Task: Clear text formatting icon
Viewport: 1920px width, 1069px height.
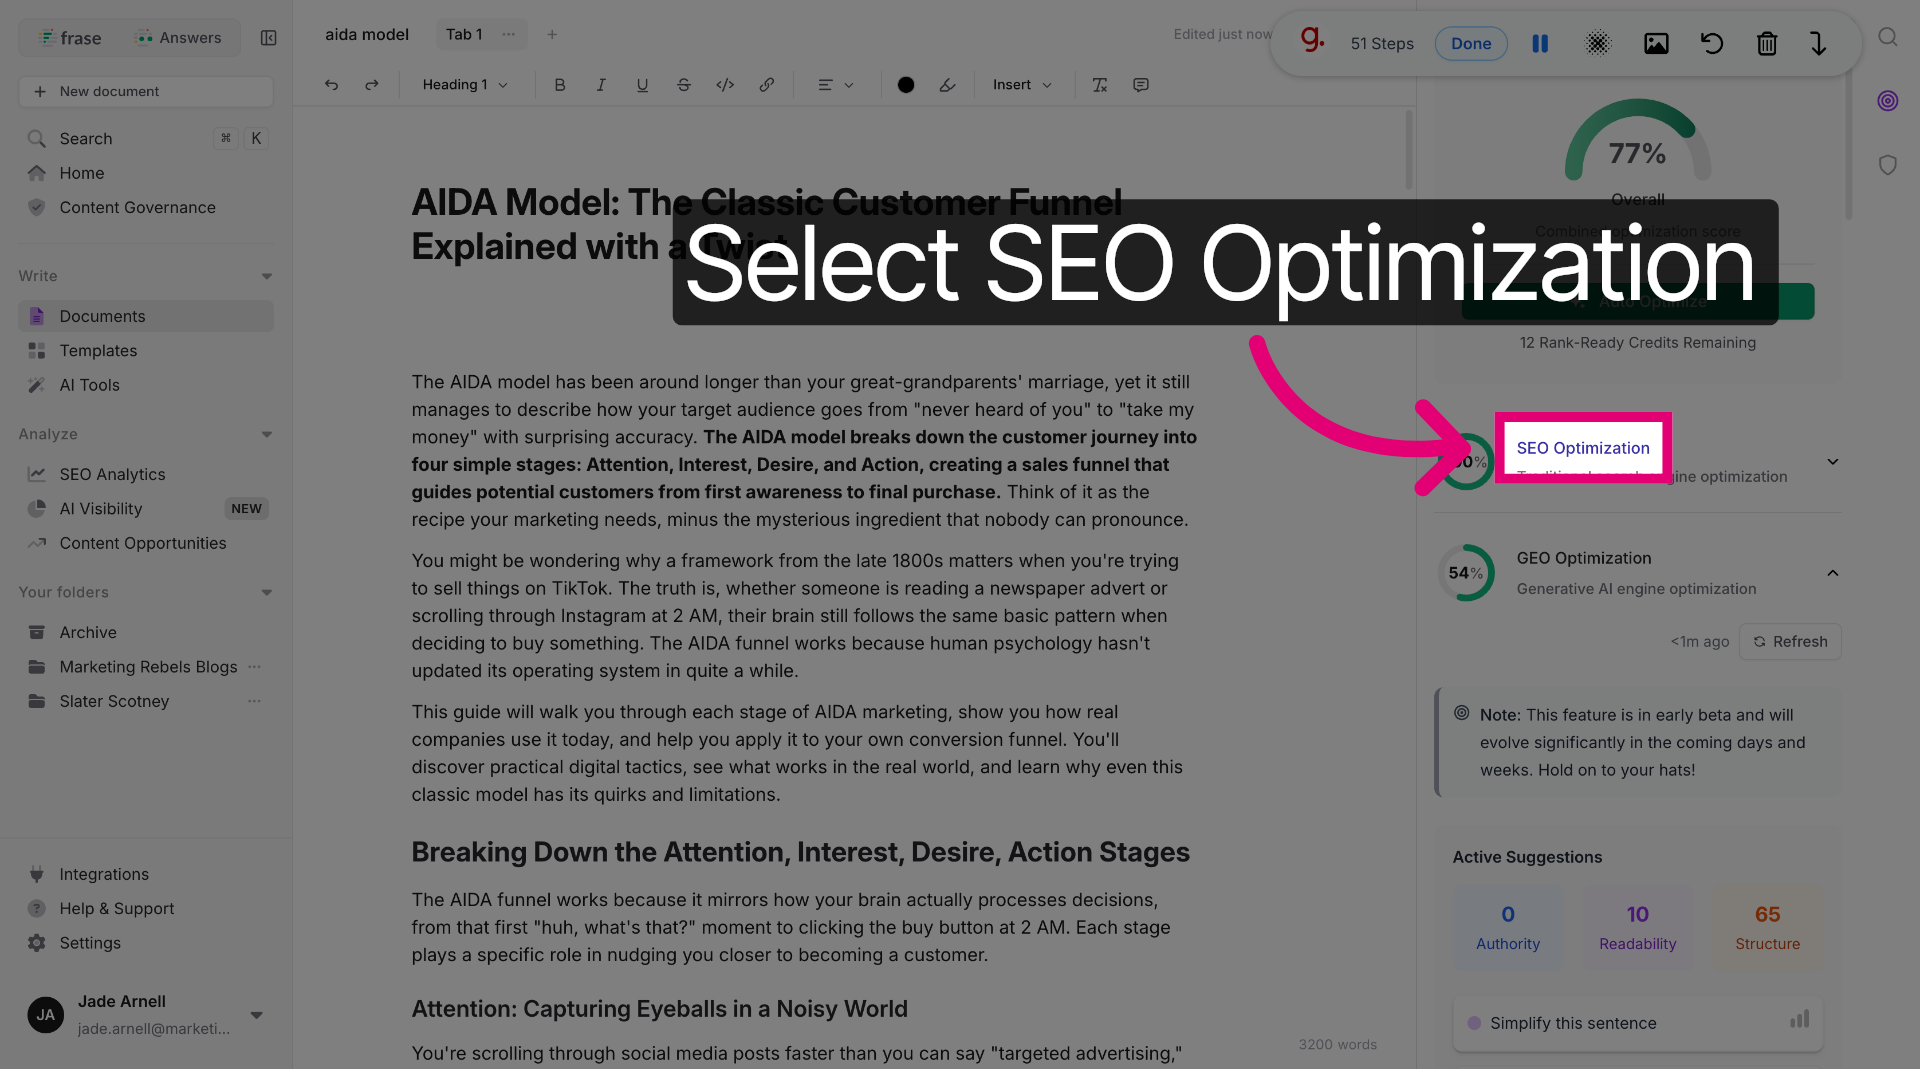Action: [x=1100, y=85]
